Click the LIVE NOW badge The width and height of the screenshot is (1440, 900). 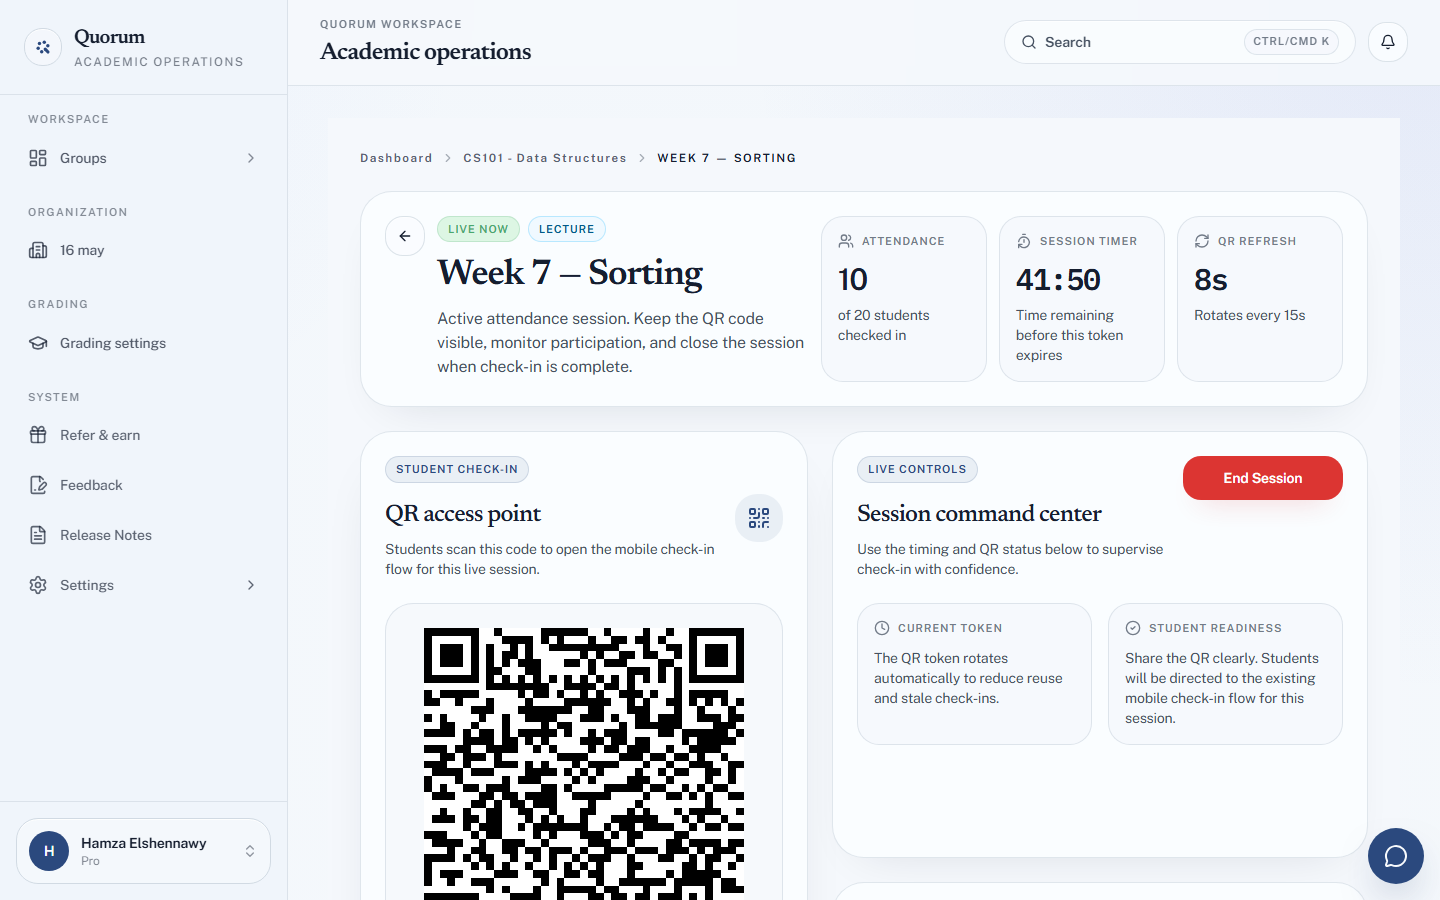(478, 229)
